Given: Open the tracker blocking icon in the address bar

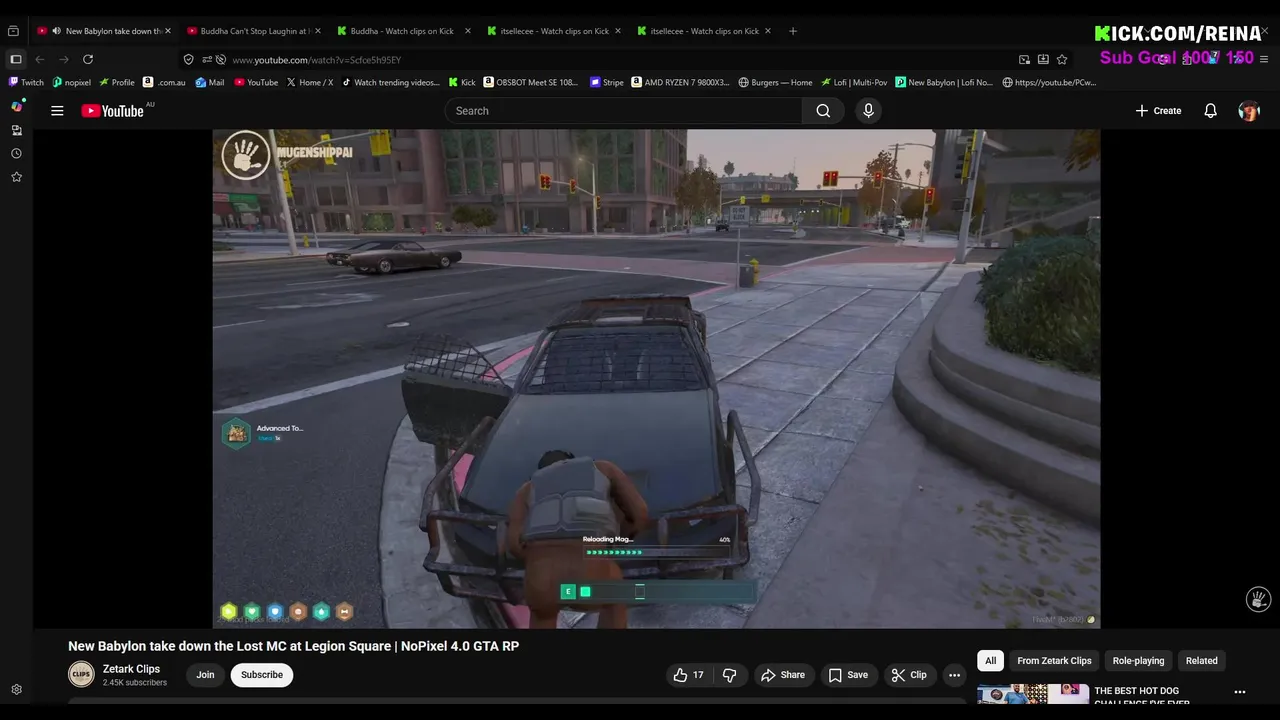Looking at the screenshot, I should click(x=221, y=60).
